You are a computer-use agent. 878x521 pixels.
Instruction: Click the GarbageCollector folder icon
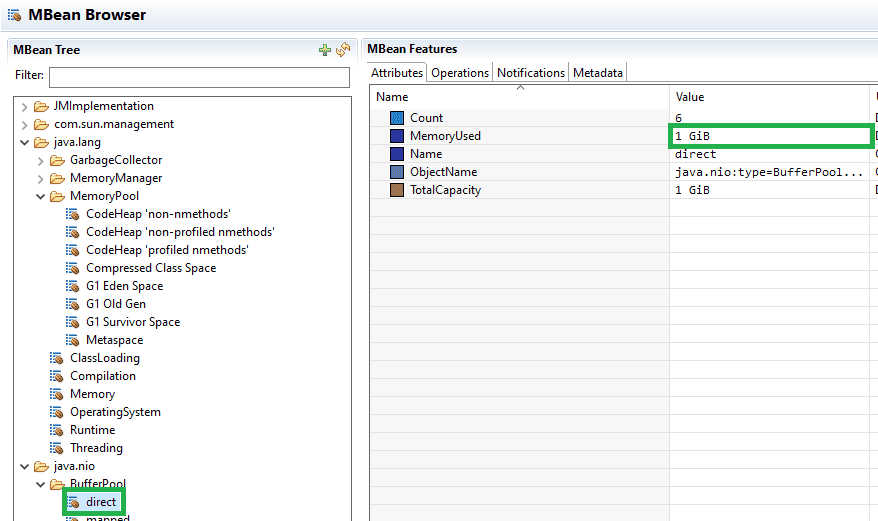pyautogui.click(x=57, y=161)
